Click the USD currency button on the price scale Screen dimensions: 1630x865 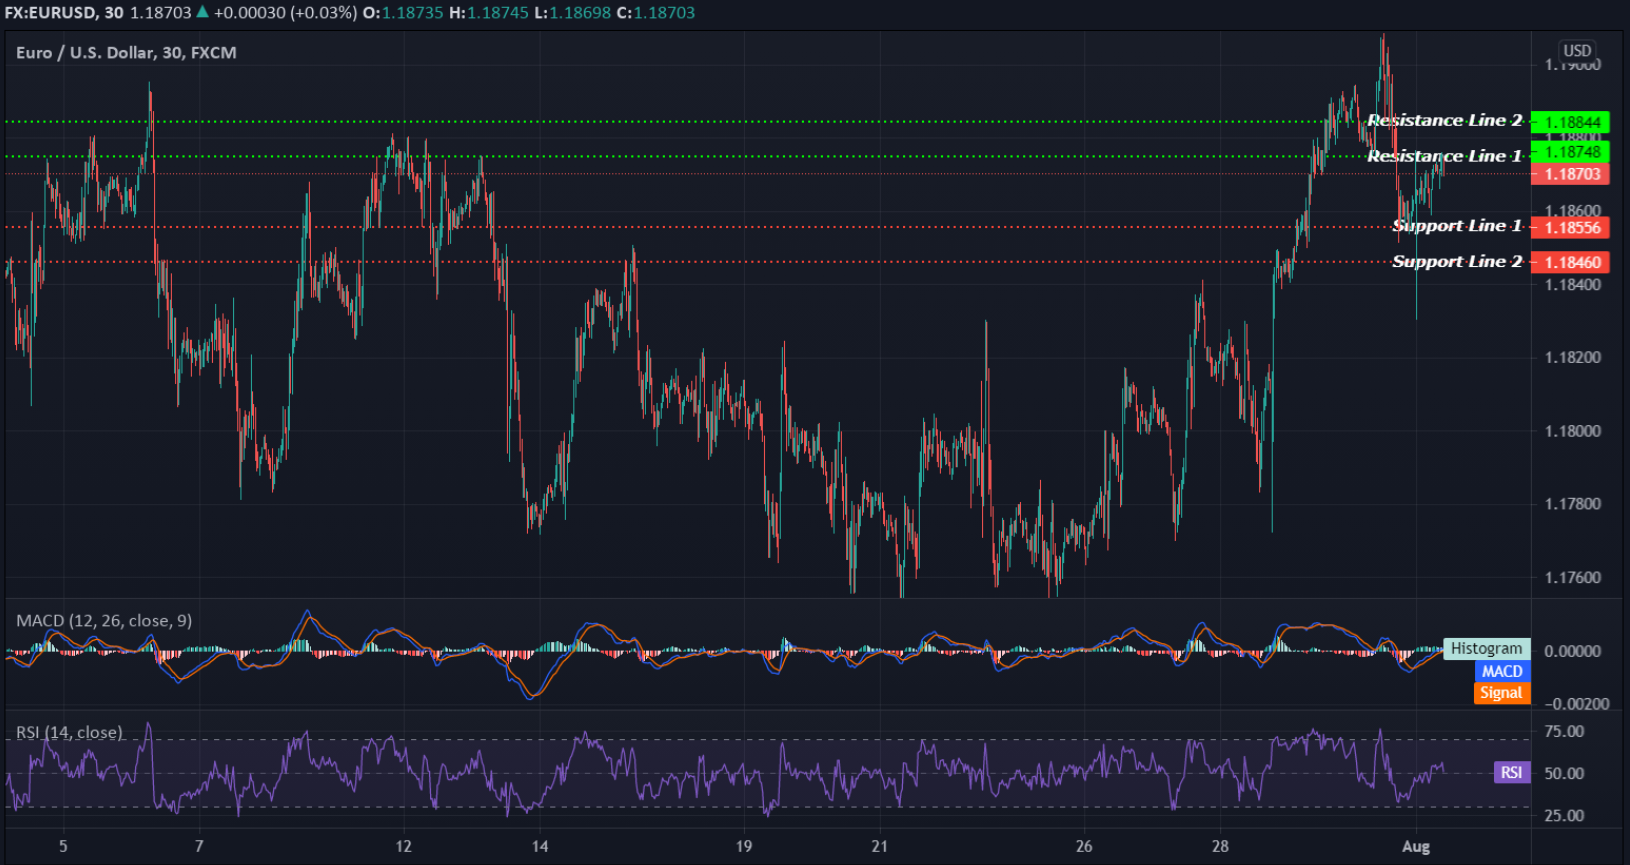click(1577, 51)
